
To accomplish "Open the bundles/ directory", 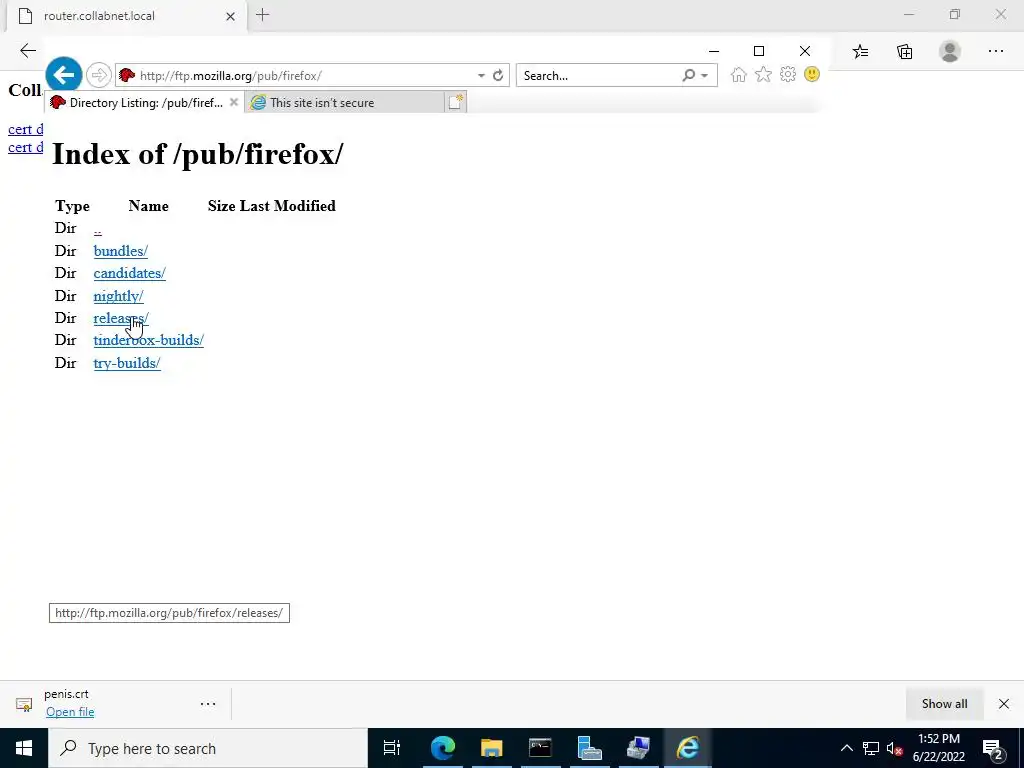I will 120,251.
